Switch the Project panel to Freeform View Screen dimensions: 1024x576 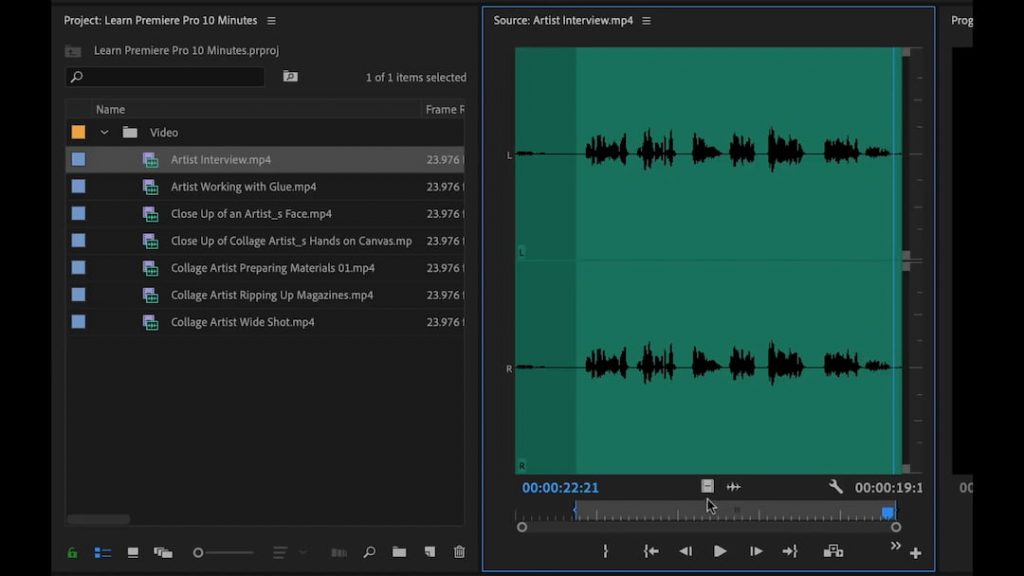pyautogui.click(x=163, y=552)
